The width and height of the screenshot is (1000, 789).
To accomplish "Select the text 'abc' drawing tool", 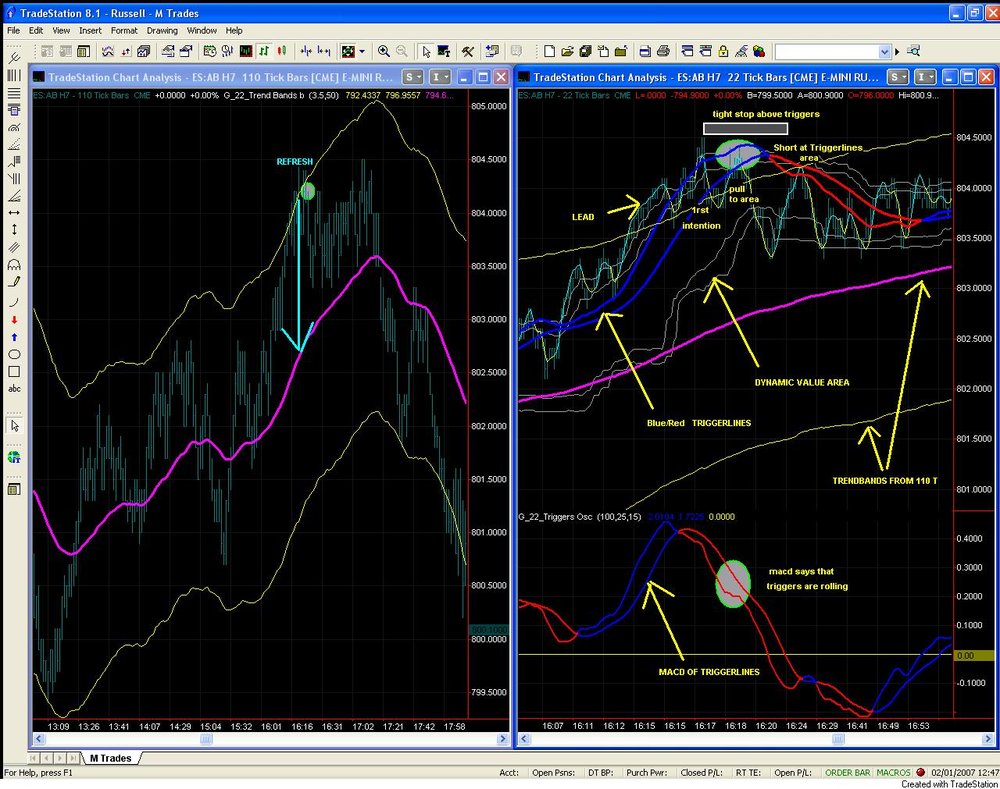I will [x=14, y=388].
